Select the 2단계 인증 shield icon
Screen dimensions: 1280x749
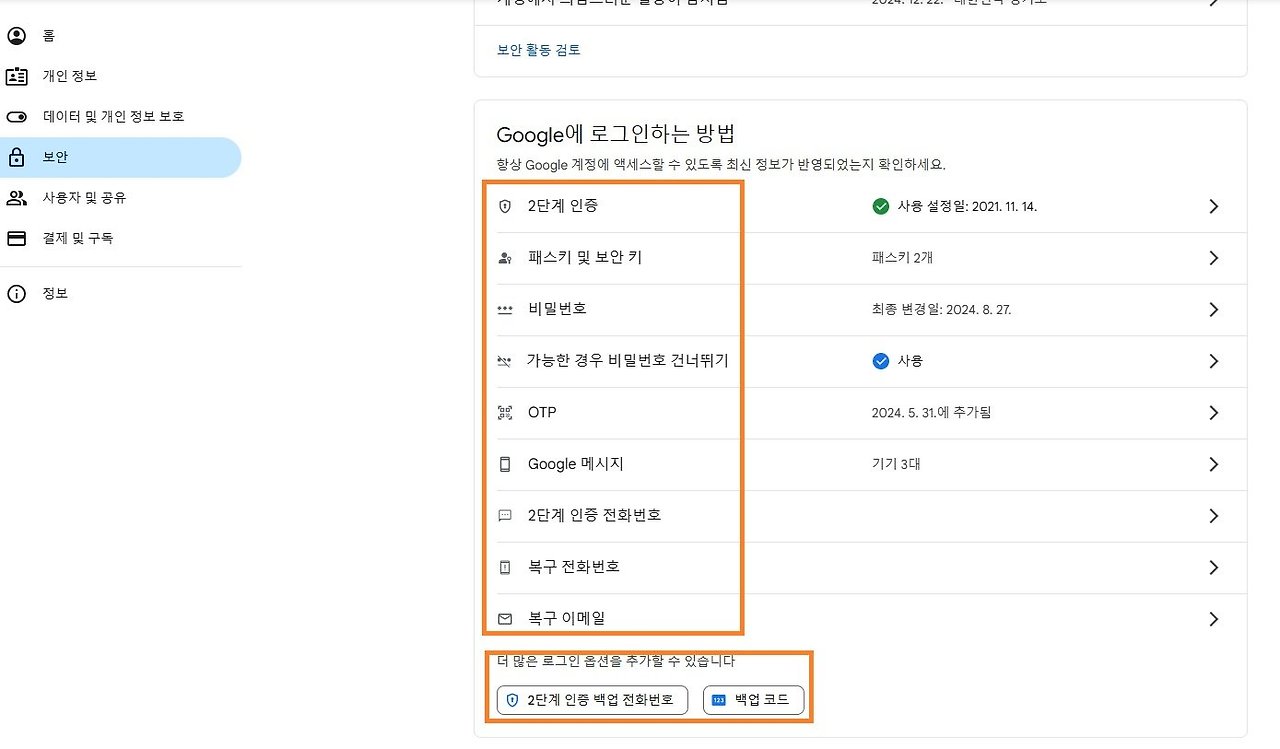[505, 207]
